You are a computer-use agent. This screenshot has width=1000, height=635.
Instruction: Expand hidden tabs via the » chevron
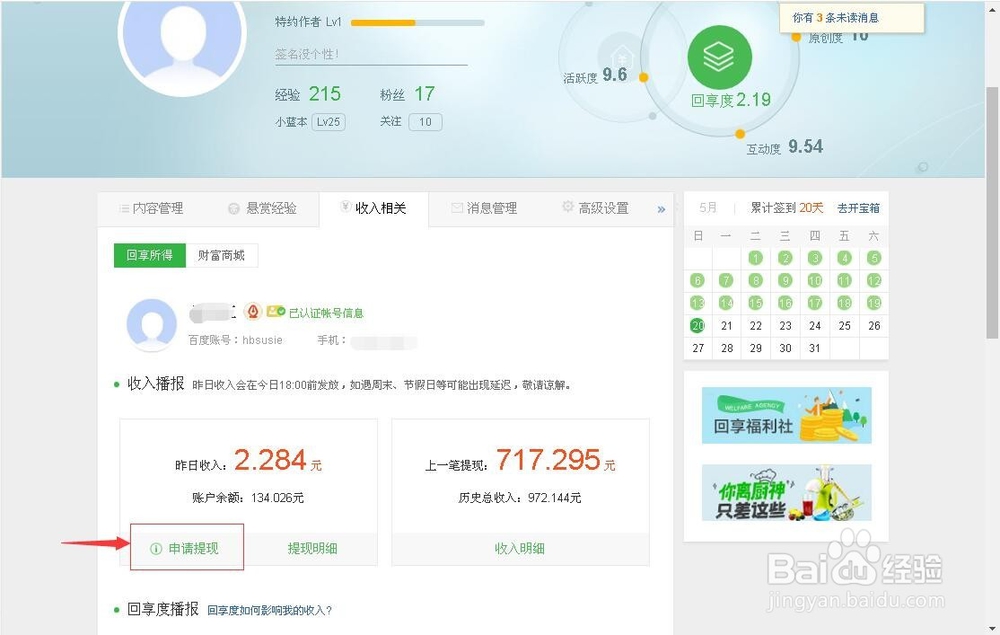tap(659, 209)
